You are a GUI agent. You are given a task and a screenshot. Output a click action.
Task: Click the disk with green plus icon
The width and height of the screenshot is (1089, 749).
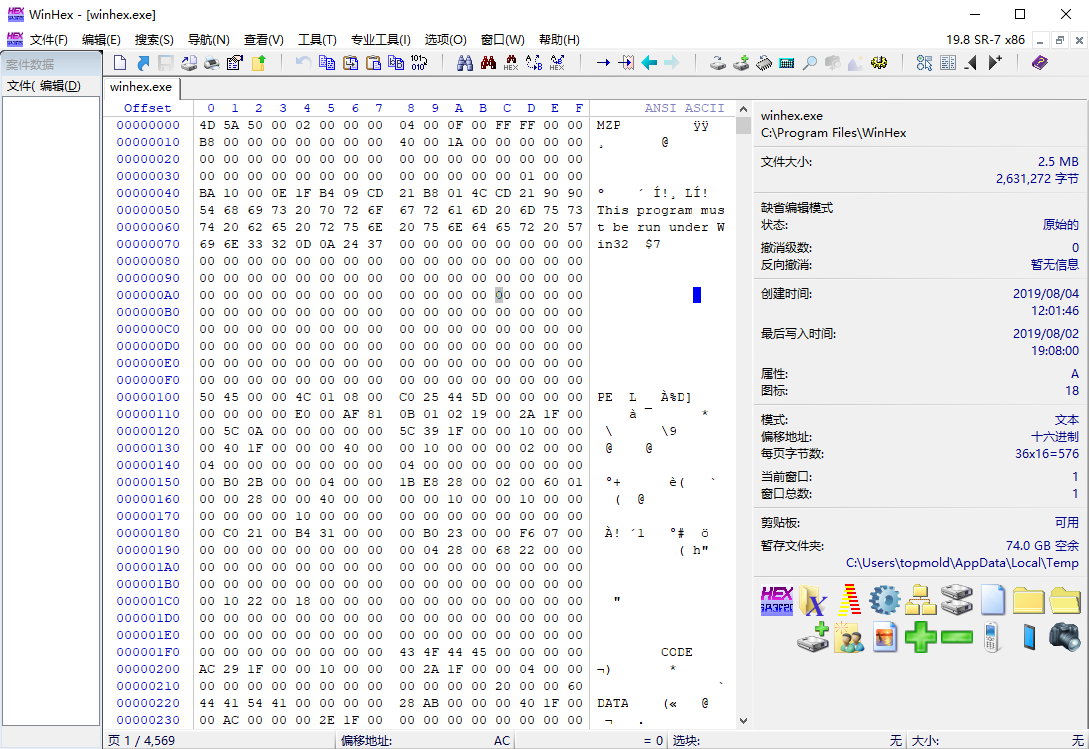tap(813, 636)
